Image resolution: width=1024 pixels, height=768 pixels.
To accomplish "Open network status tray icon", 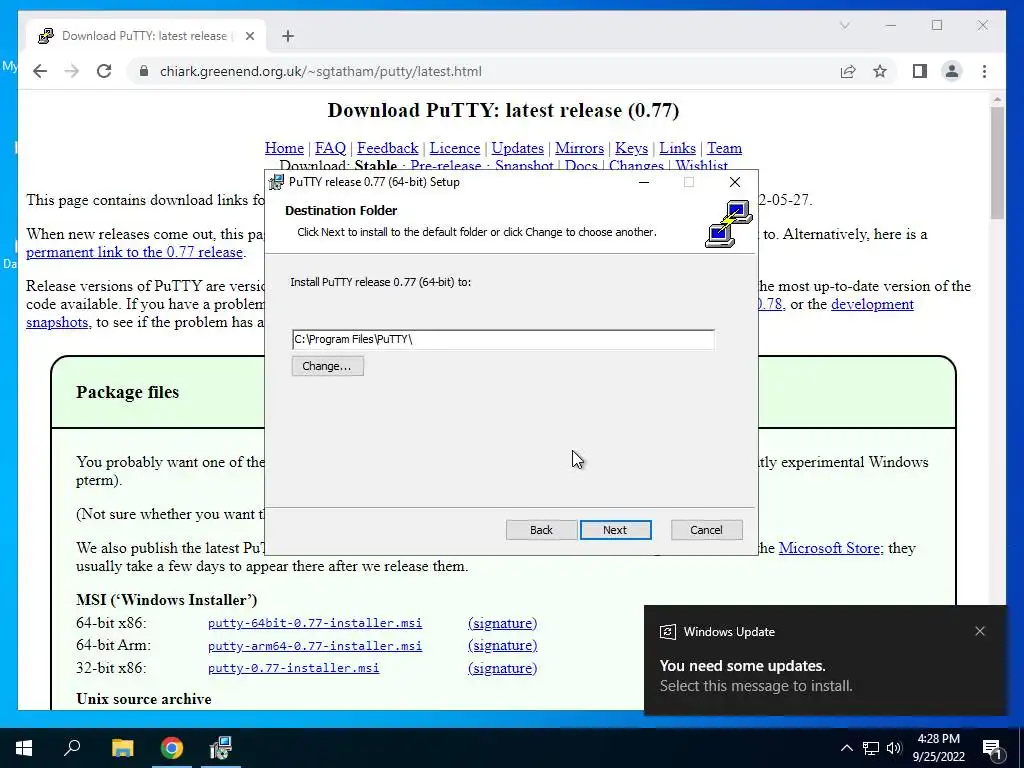I will click(x=871, y=748).
